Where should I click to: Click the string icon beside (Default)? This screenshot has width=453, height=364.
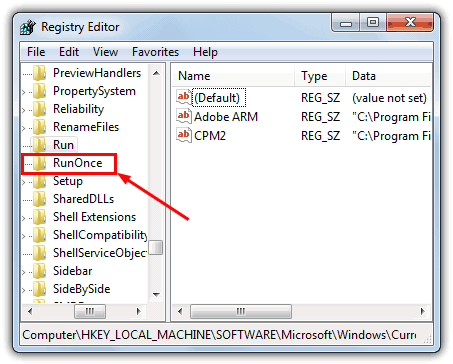[184, 97]
